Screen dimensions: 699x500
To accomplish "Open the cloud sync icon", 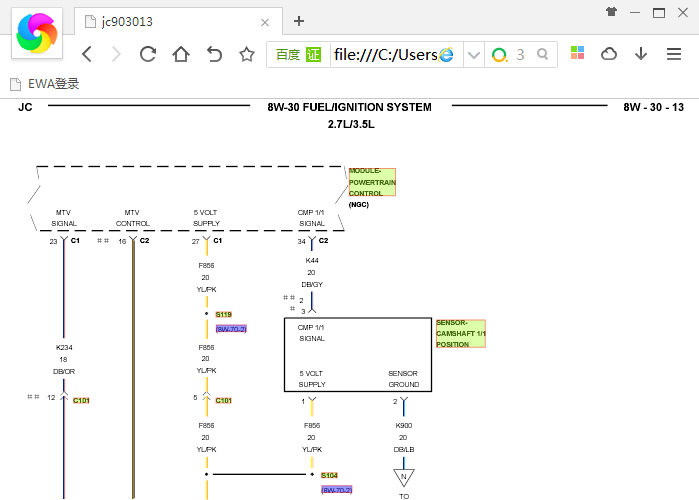I will pos(609,54).
